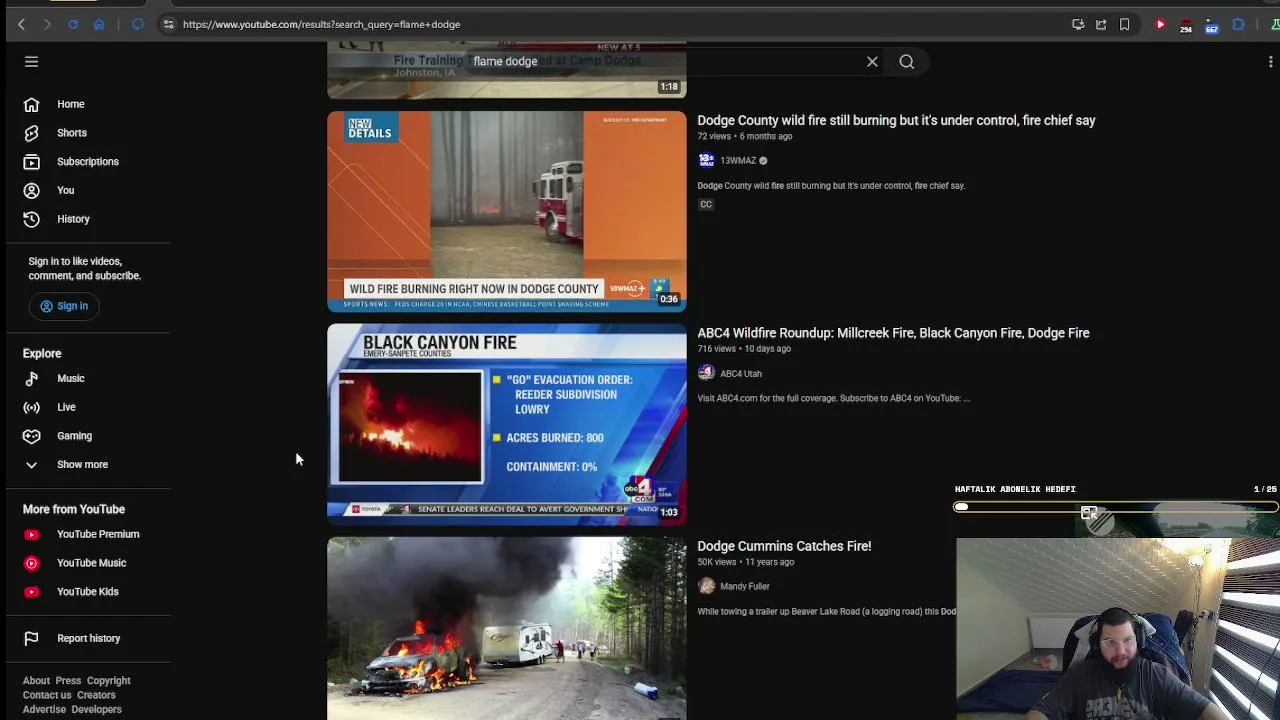The image size is (1280, 720).
Task: Click the '72 views • 6 months ago' text
Action: coord(745,136)
